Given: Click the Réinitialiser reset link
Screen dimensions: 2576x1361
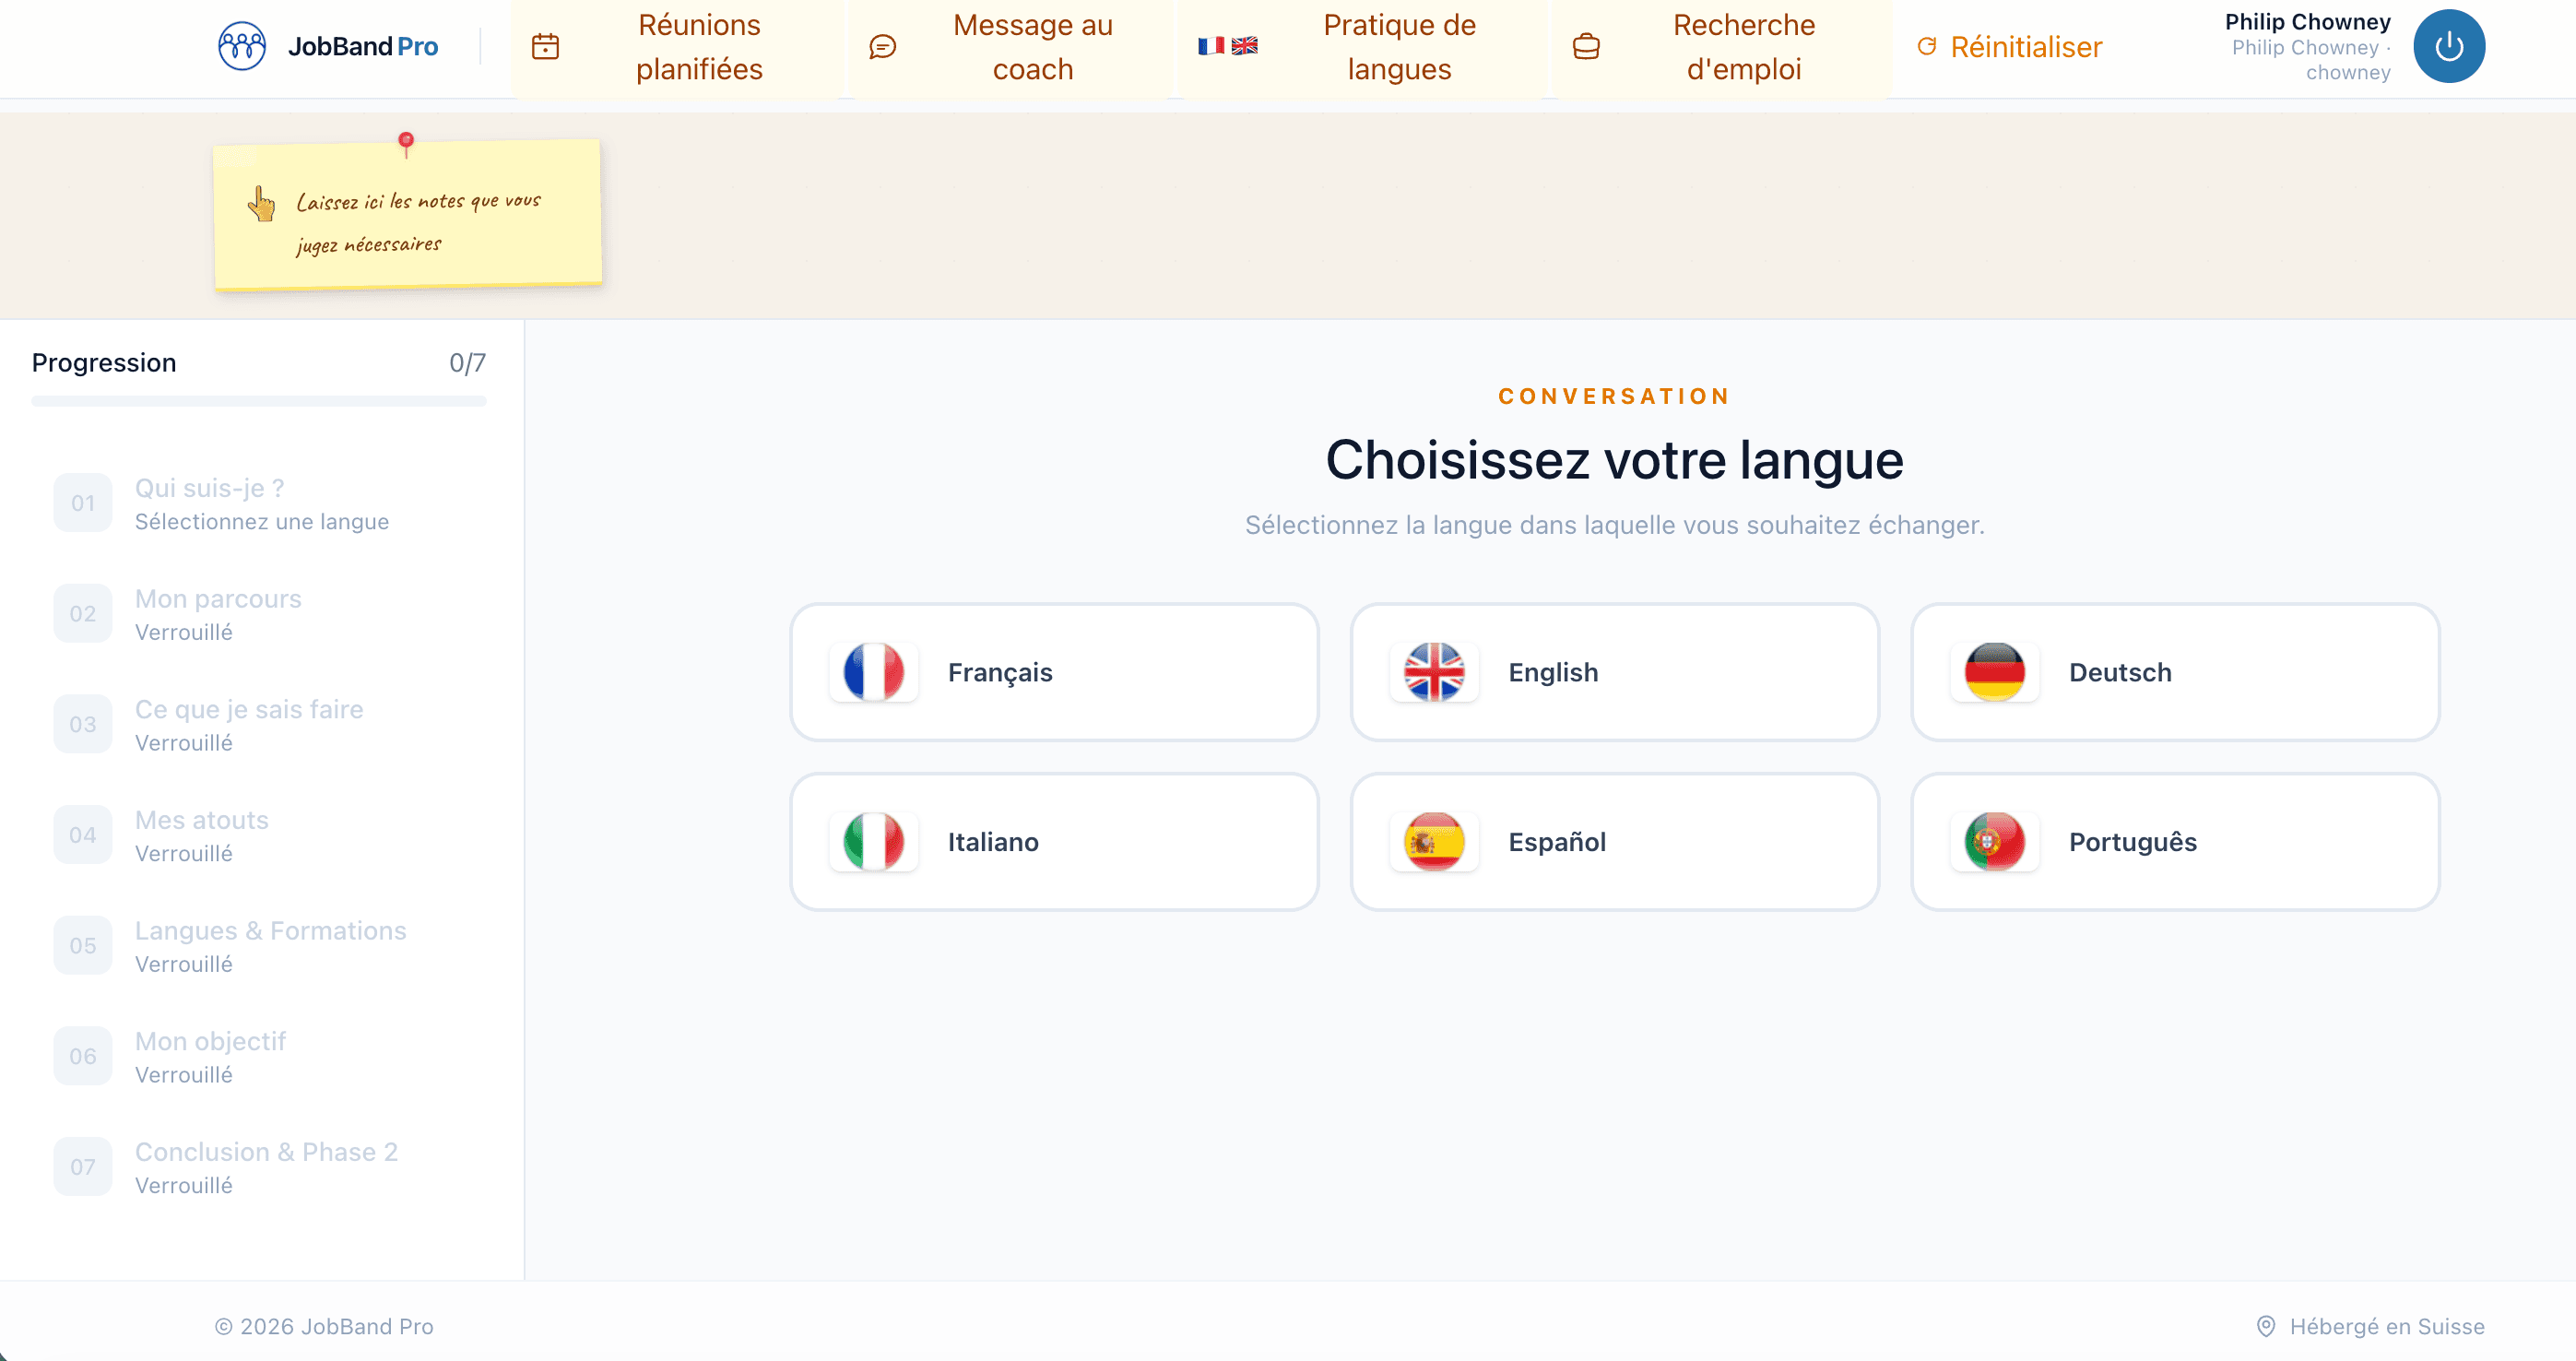Looking at the screenshot, I should point(2010,47).
